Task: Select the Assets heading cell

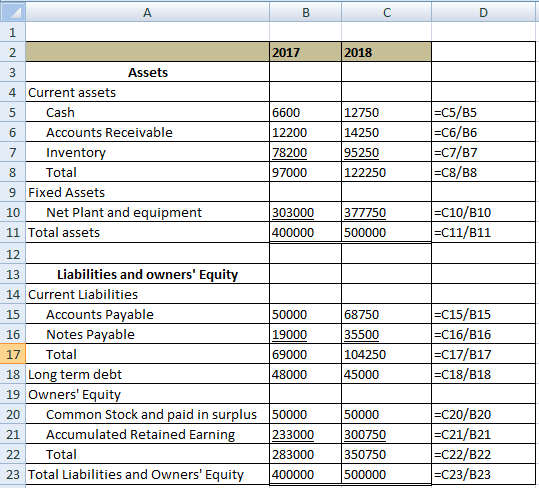Action: [x=147, y=72]
